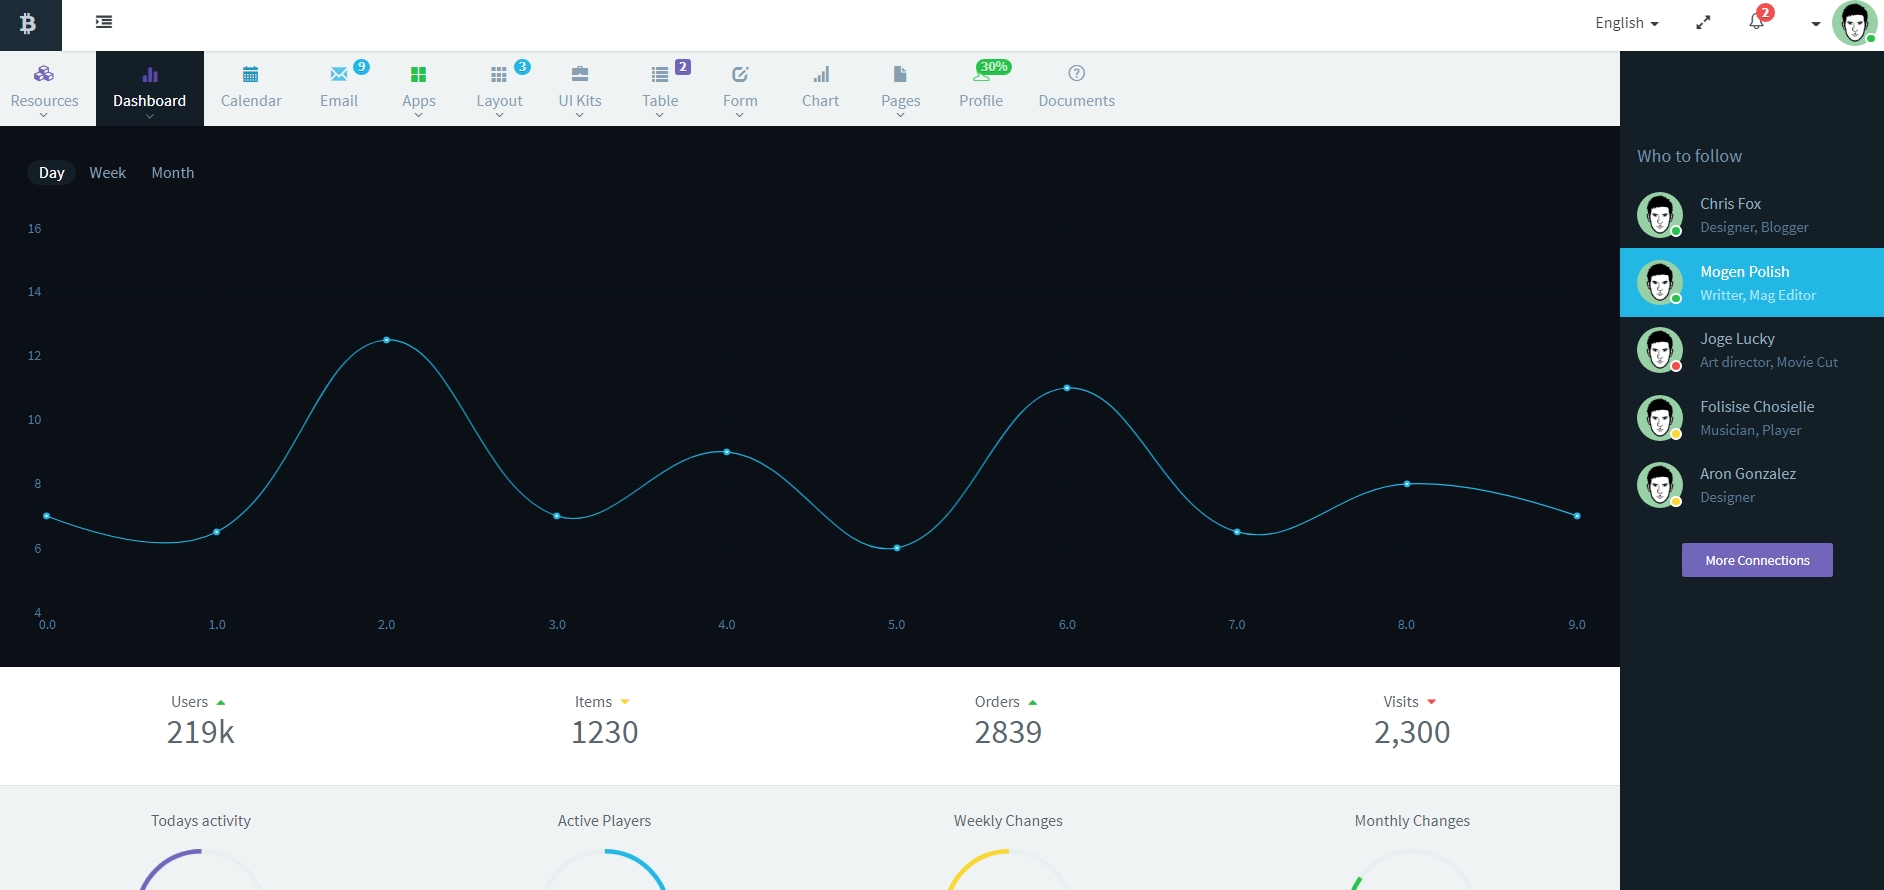Click the fullscreen expand icon
Image resolution: width=1884 pixels, height=890 pixels.
pyautogui.click(x=1703, y=22)
